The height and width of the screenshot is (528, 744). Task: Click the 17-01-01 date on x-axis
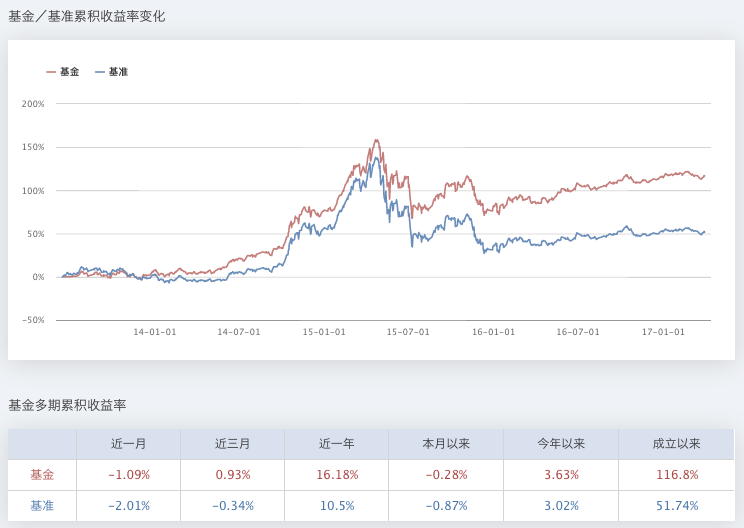(663, 332)
